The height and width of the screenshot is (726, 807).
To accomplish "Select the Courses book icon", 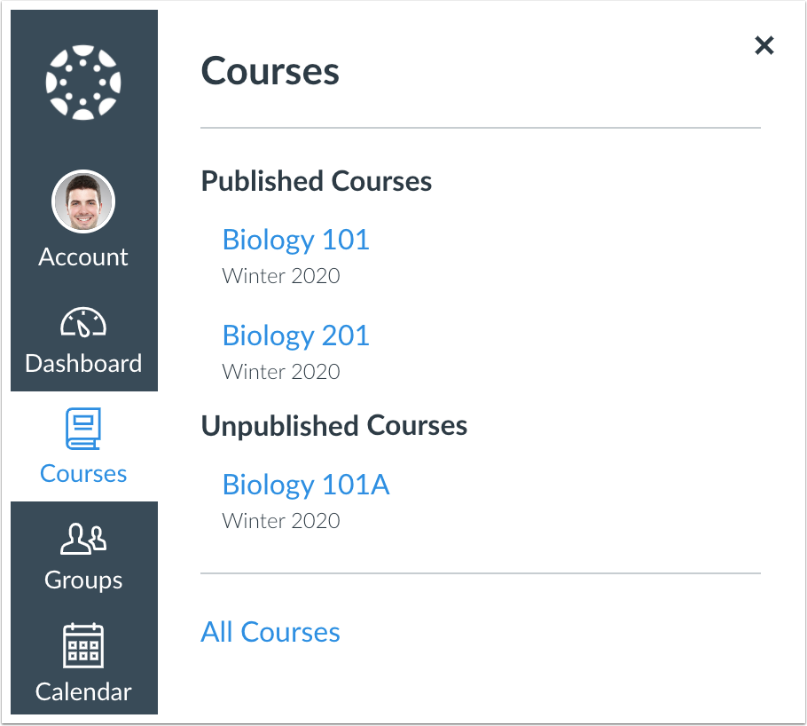I will point(83,429).
